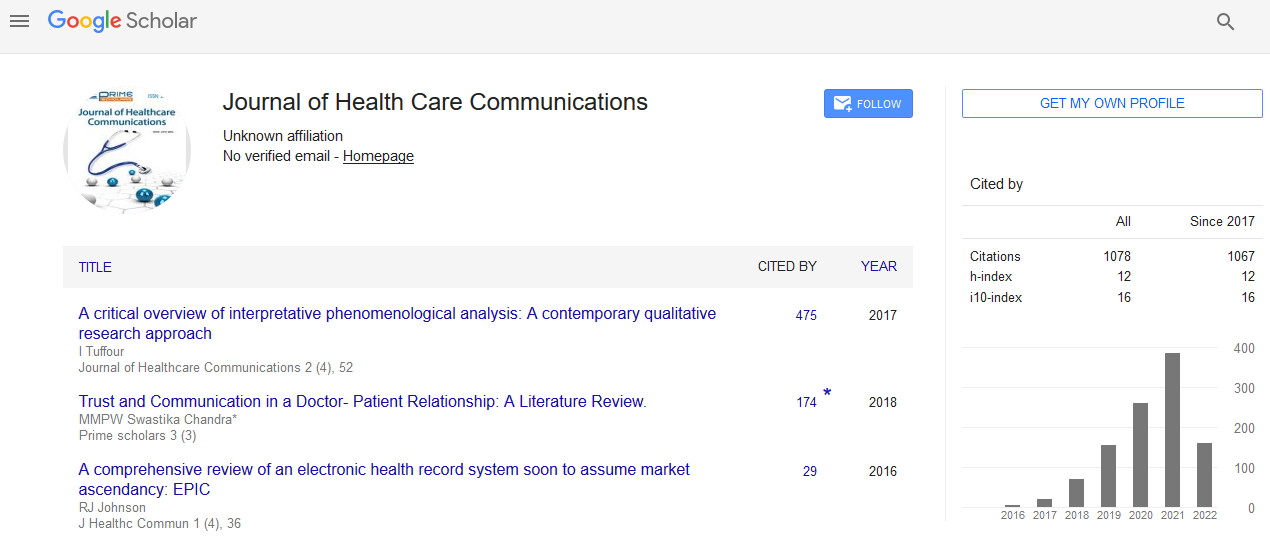Click the journal profile picture
The height and width of the screenshot is (541, 1270).
pyautogui.click(x=128, y=149)
